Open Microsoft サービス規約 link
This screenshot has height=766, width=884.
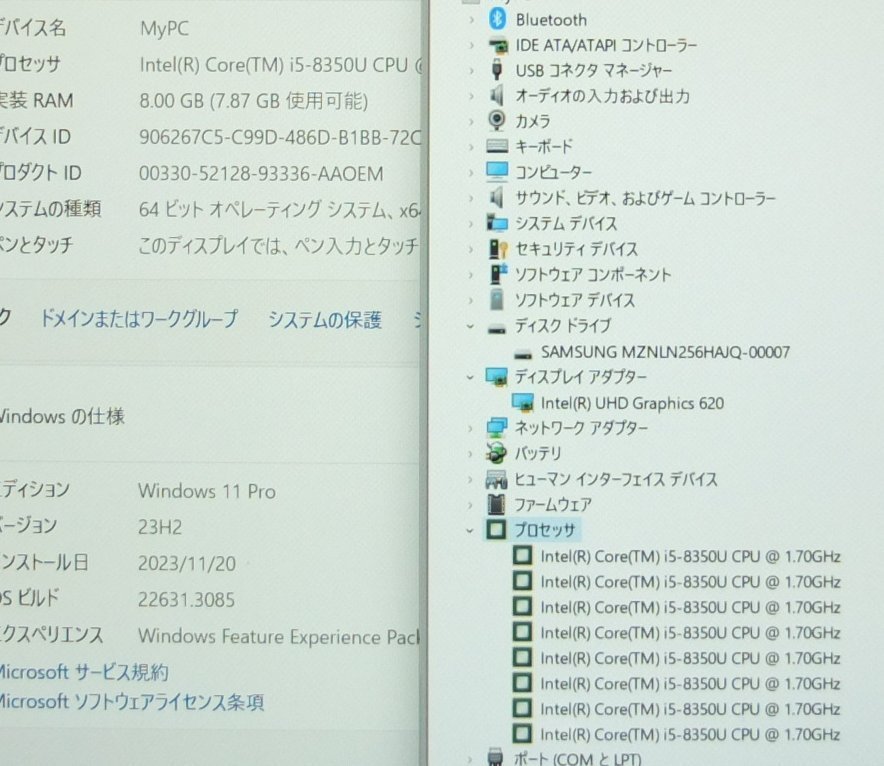(x=83, y=672)
